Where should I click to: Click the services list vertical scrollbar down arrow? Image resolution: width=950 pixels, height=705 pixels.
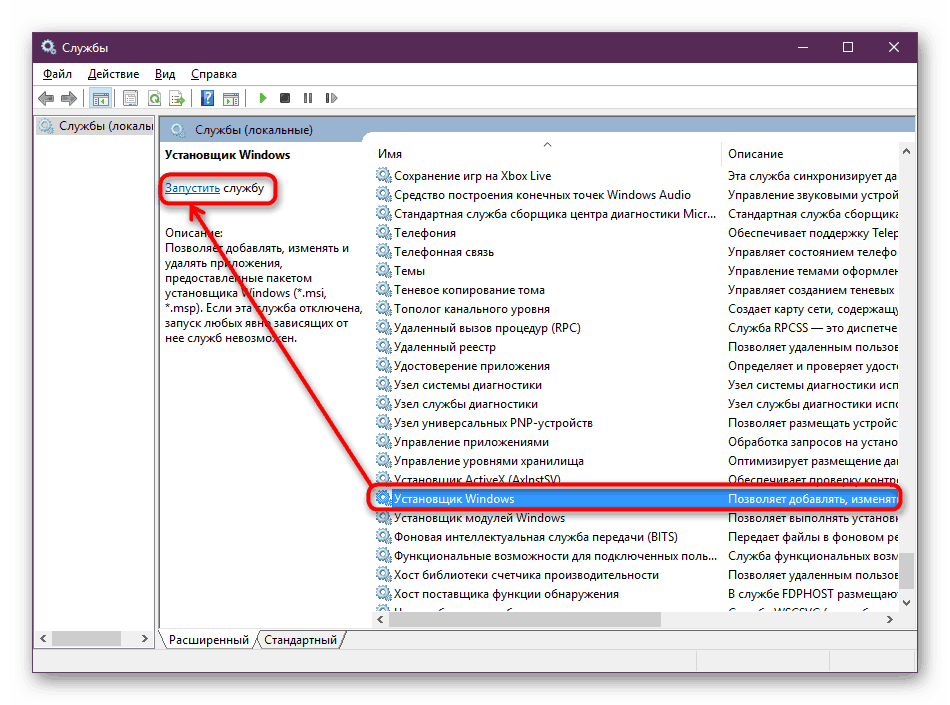point(906,602)
